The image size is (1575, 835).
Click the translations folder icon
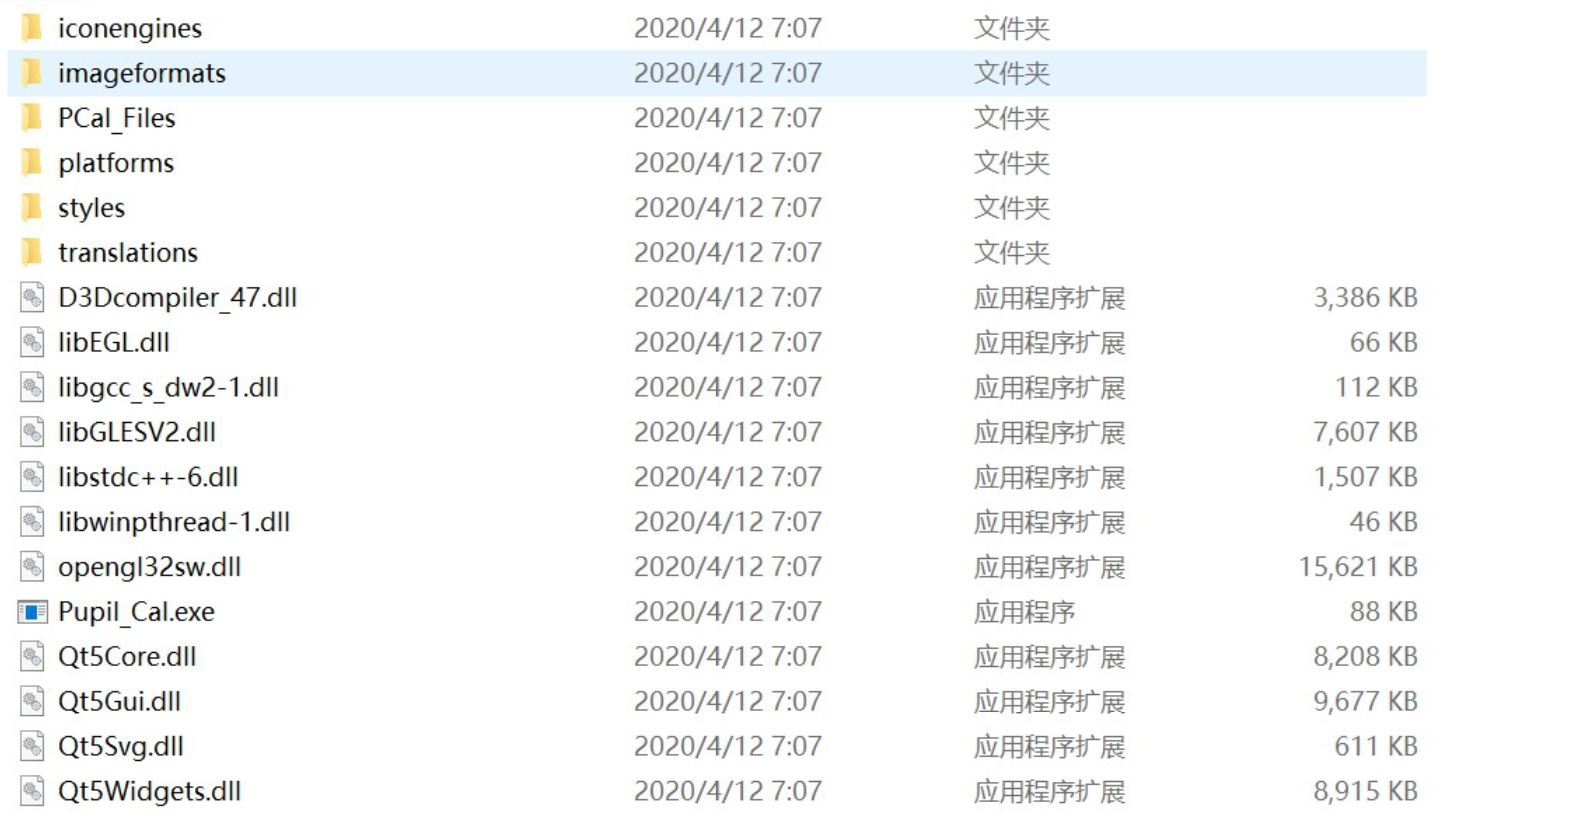32,253
